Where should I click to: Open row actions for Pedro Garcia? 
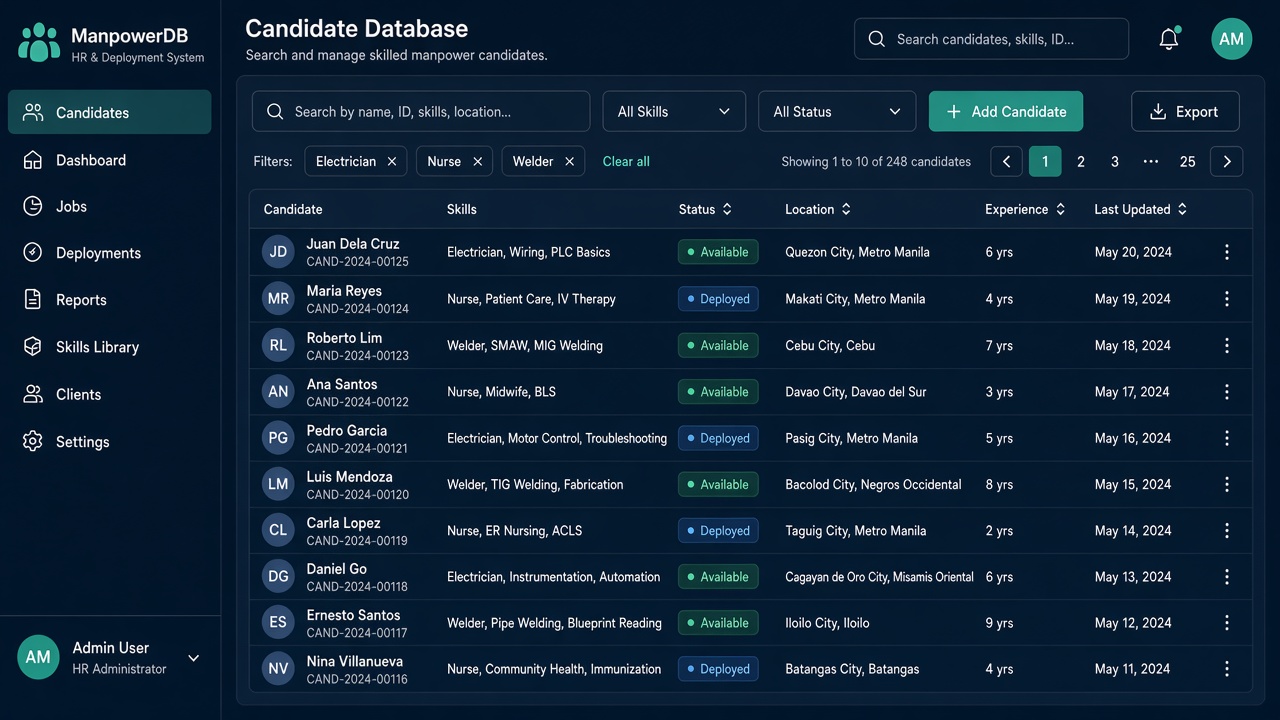1227,438
